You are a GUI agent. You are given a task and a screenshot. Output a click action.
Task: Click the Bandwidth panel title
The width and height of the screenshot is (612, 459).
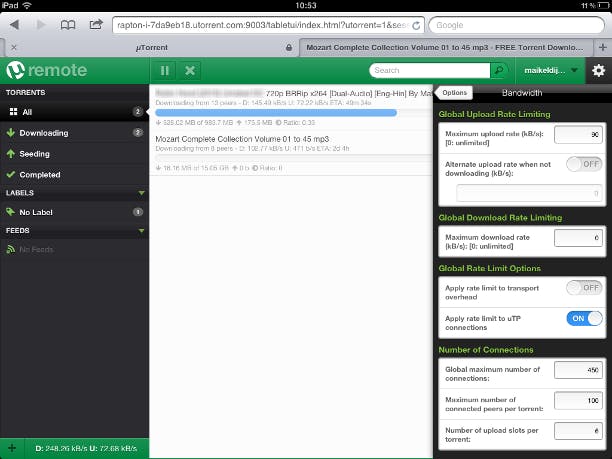(522, 93)
